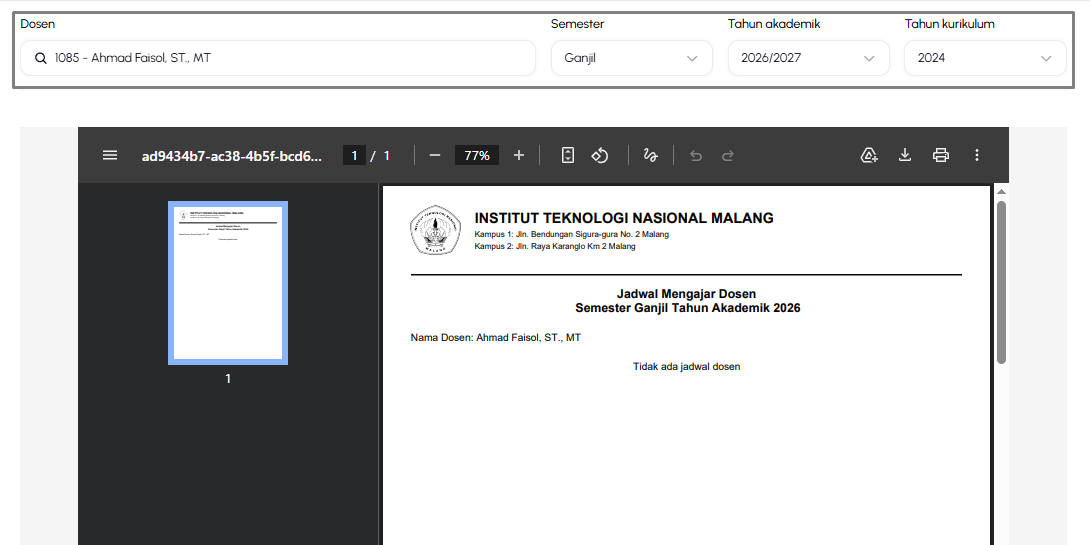Click 'Nama Dosen: Ahmad Faisol, ST., MT'

point(496,338)
